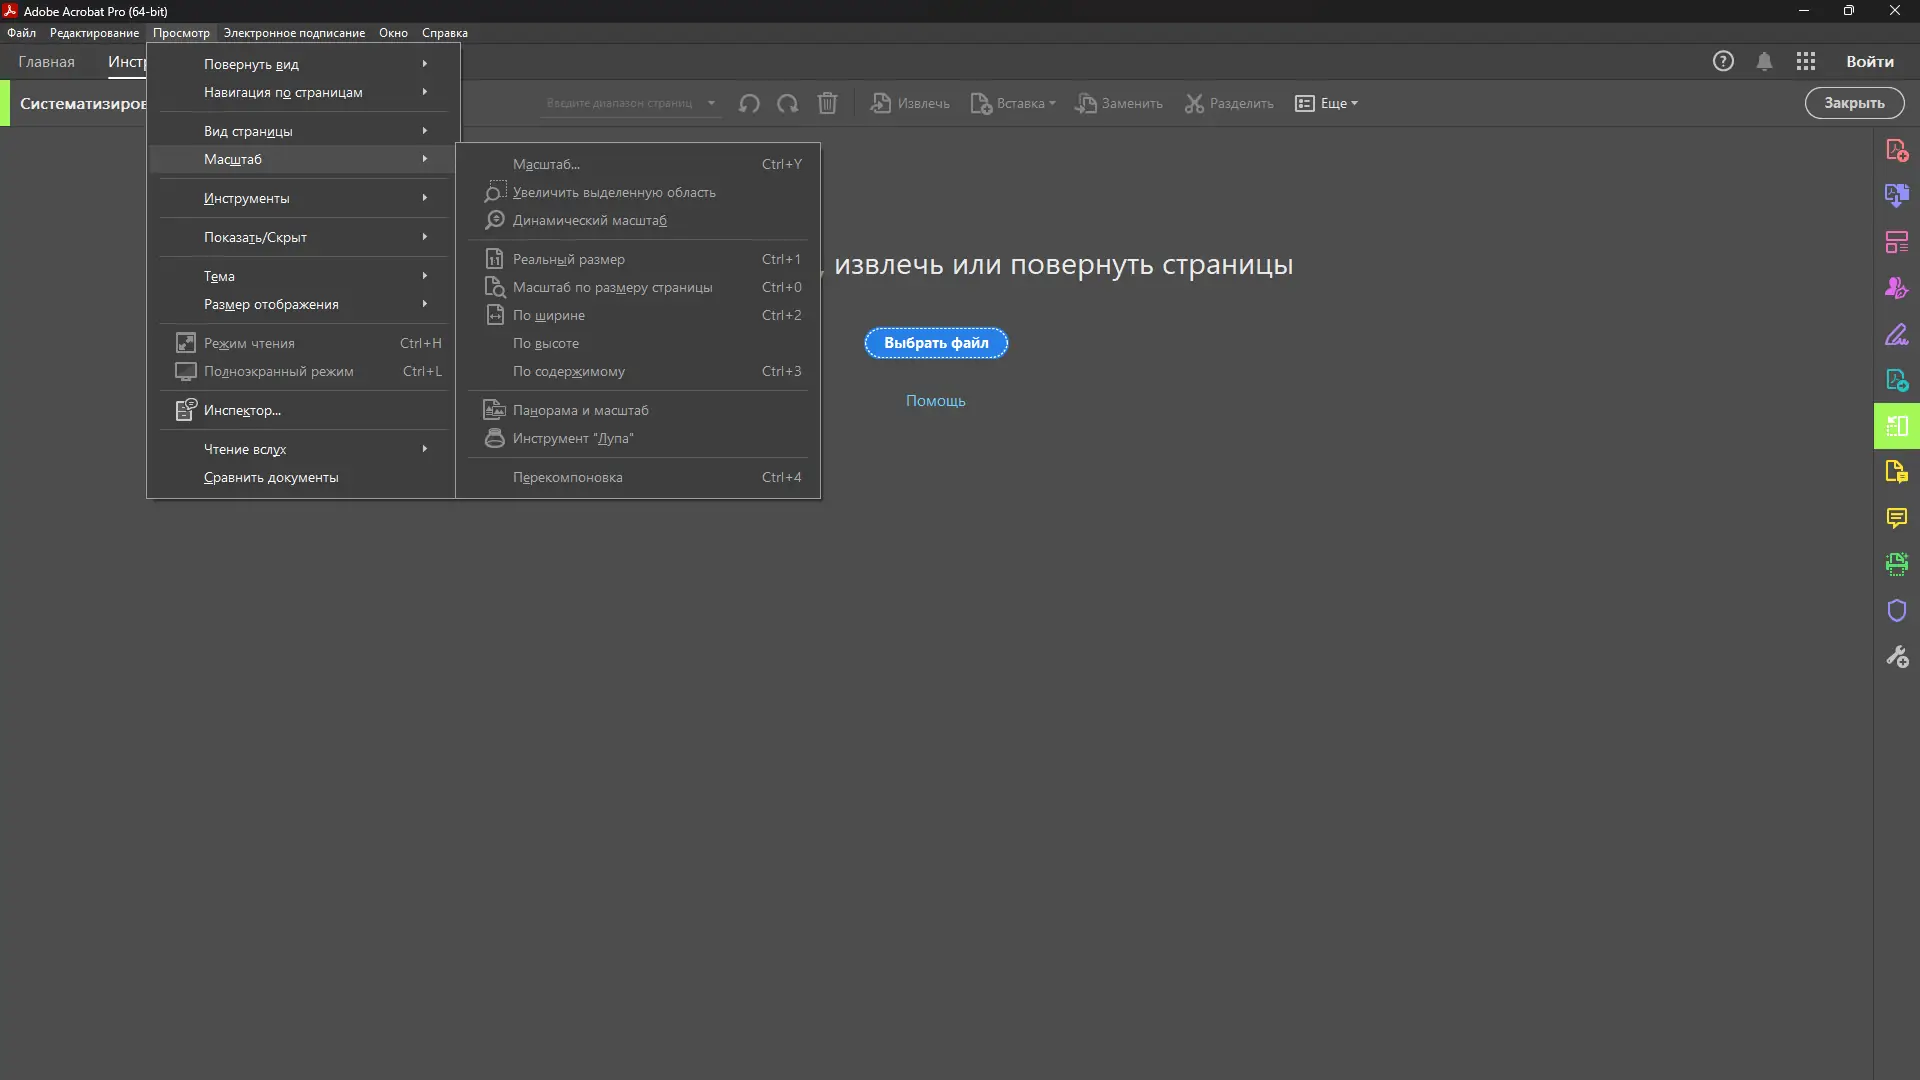The height and width of the screenshot is (1080, 1920).
Task: Rotate pages clockwise with the rotate icon
Action: click(x=788, y=103)
